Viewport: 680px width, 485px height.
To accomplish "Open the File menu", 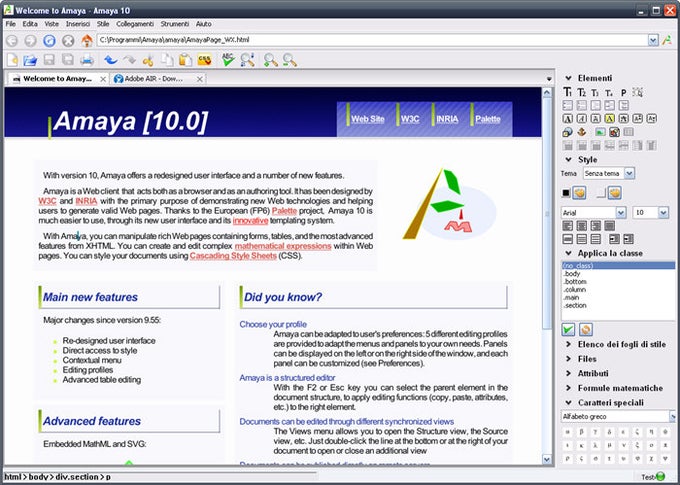I will pos(10,24).
